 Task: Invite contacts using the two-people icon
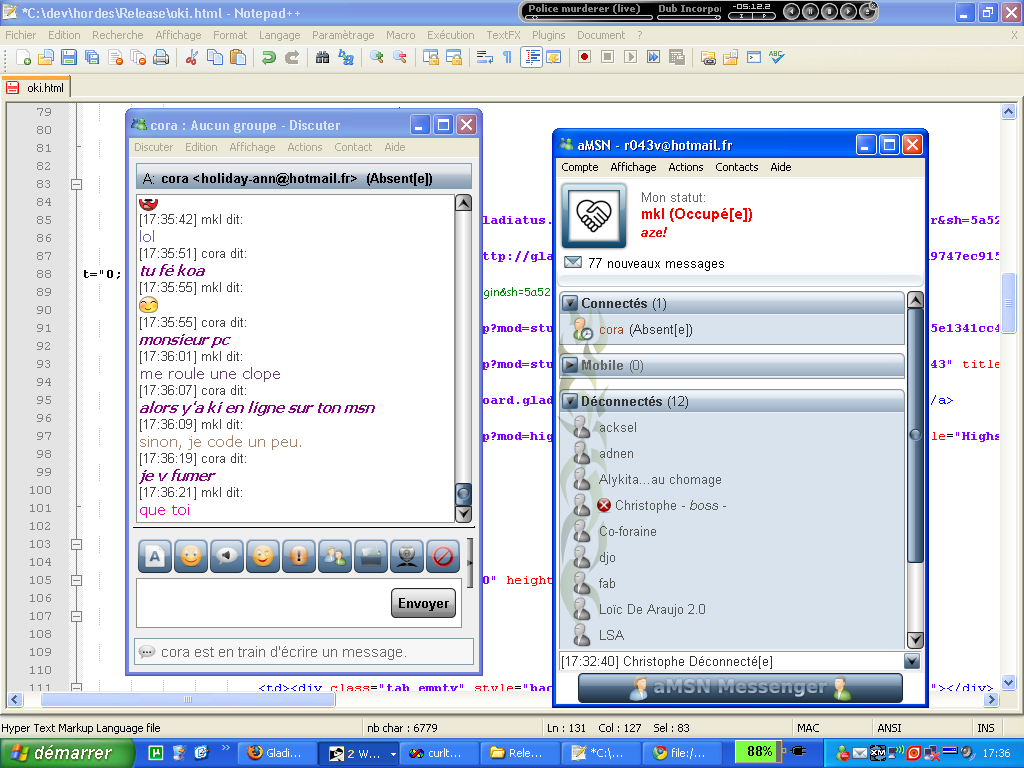(x=334, y=556)
